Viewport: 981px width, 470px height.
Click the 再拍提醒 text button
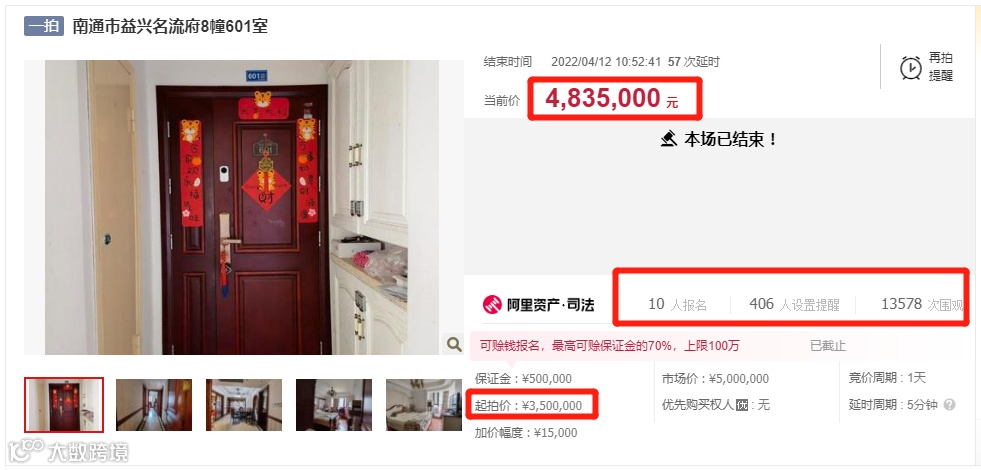point(940,67)
